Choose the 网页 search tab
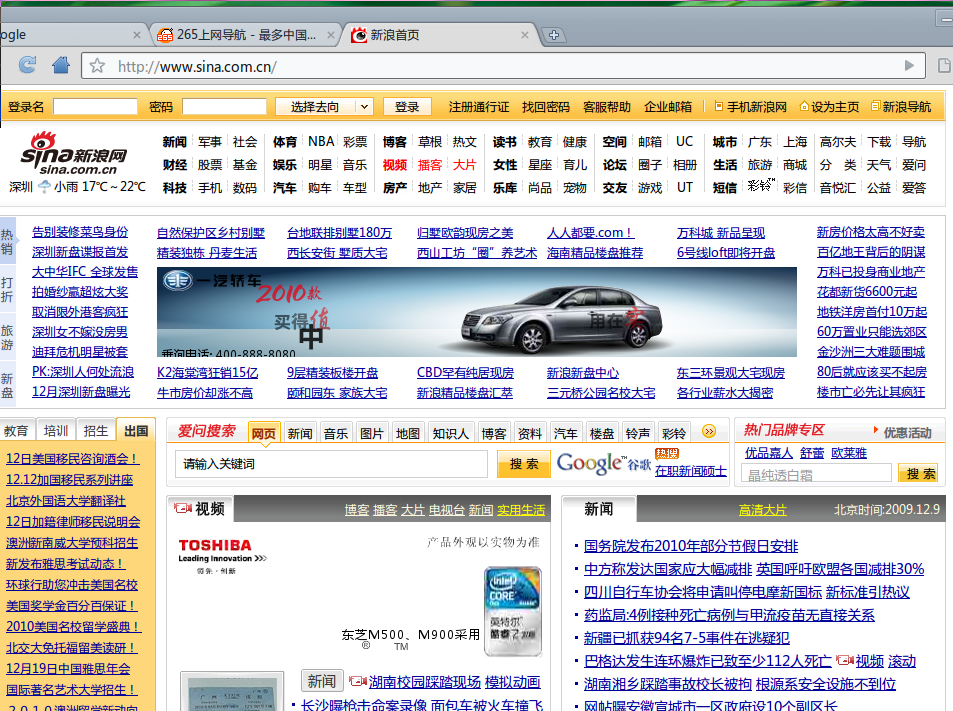Screen dimensions: 953x711 click(264, 433)
